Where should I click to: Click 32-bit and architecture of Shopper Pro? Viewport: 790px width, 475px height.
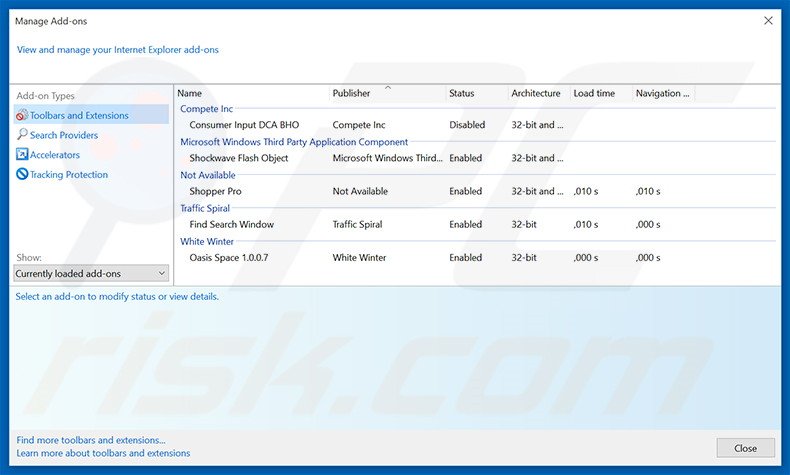[x=538, y=191]
